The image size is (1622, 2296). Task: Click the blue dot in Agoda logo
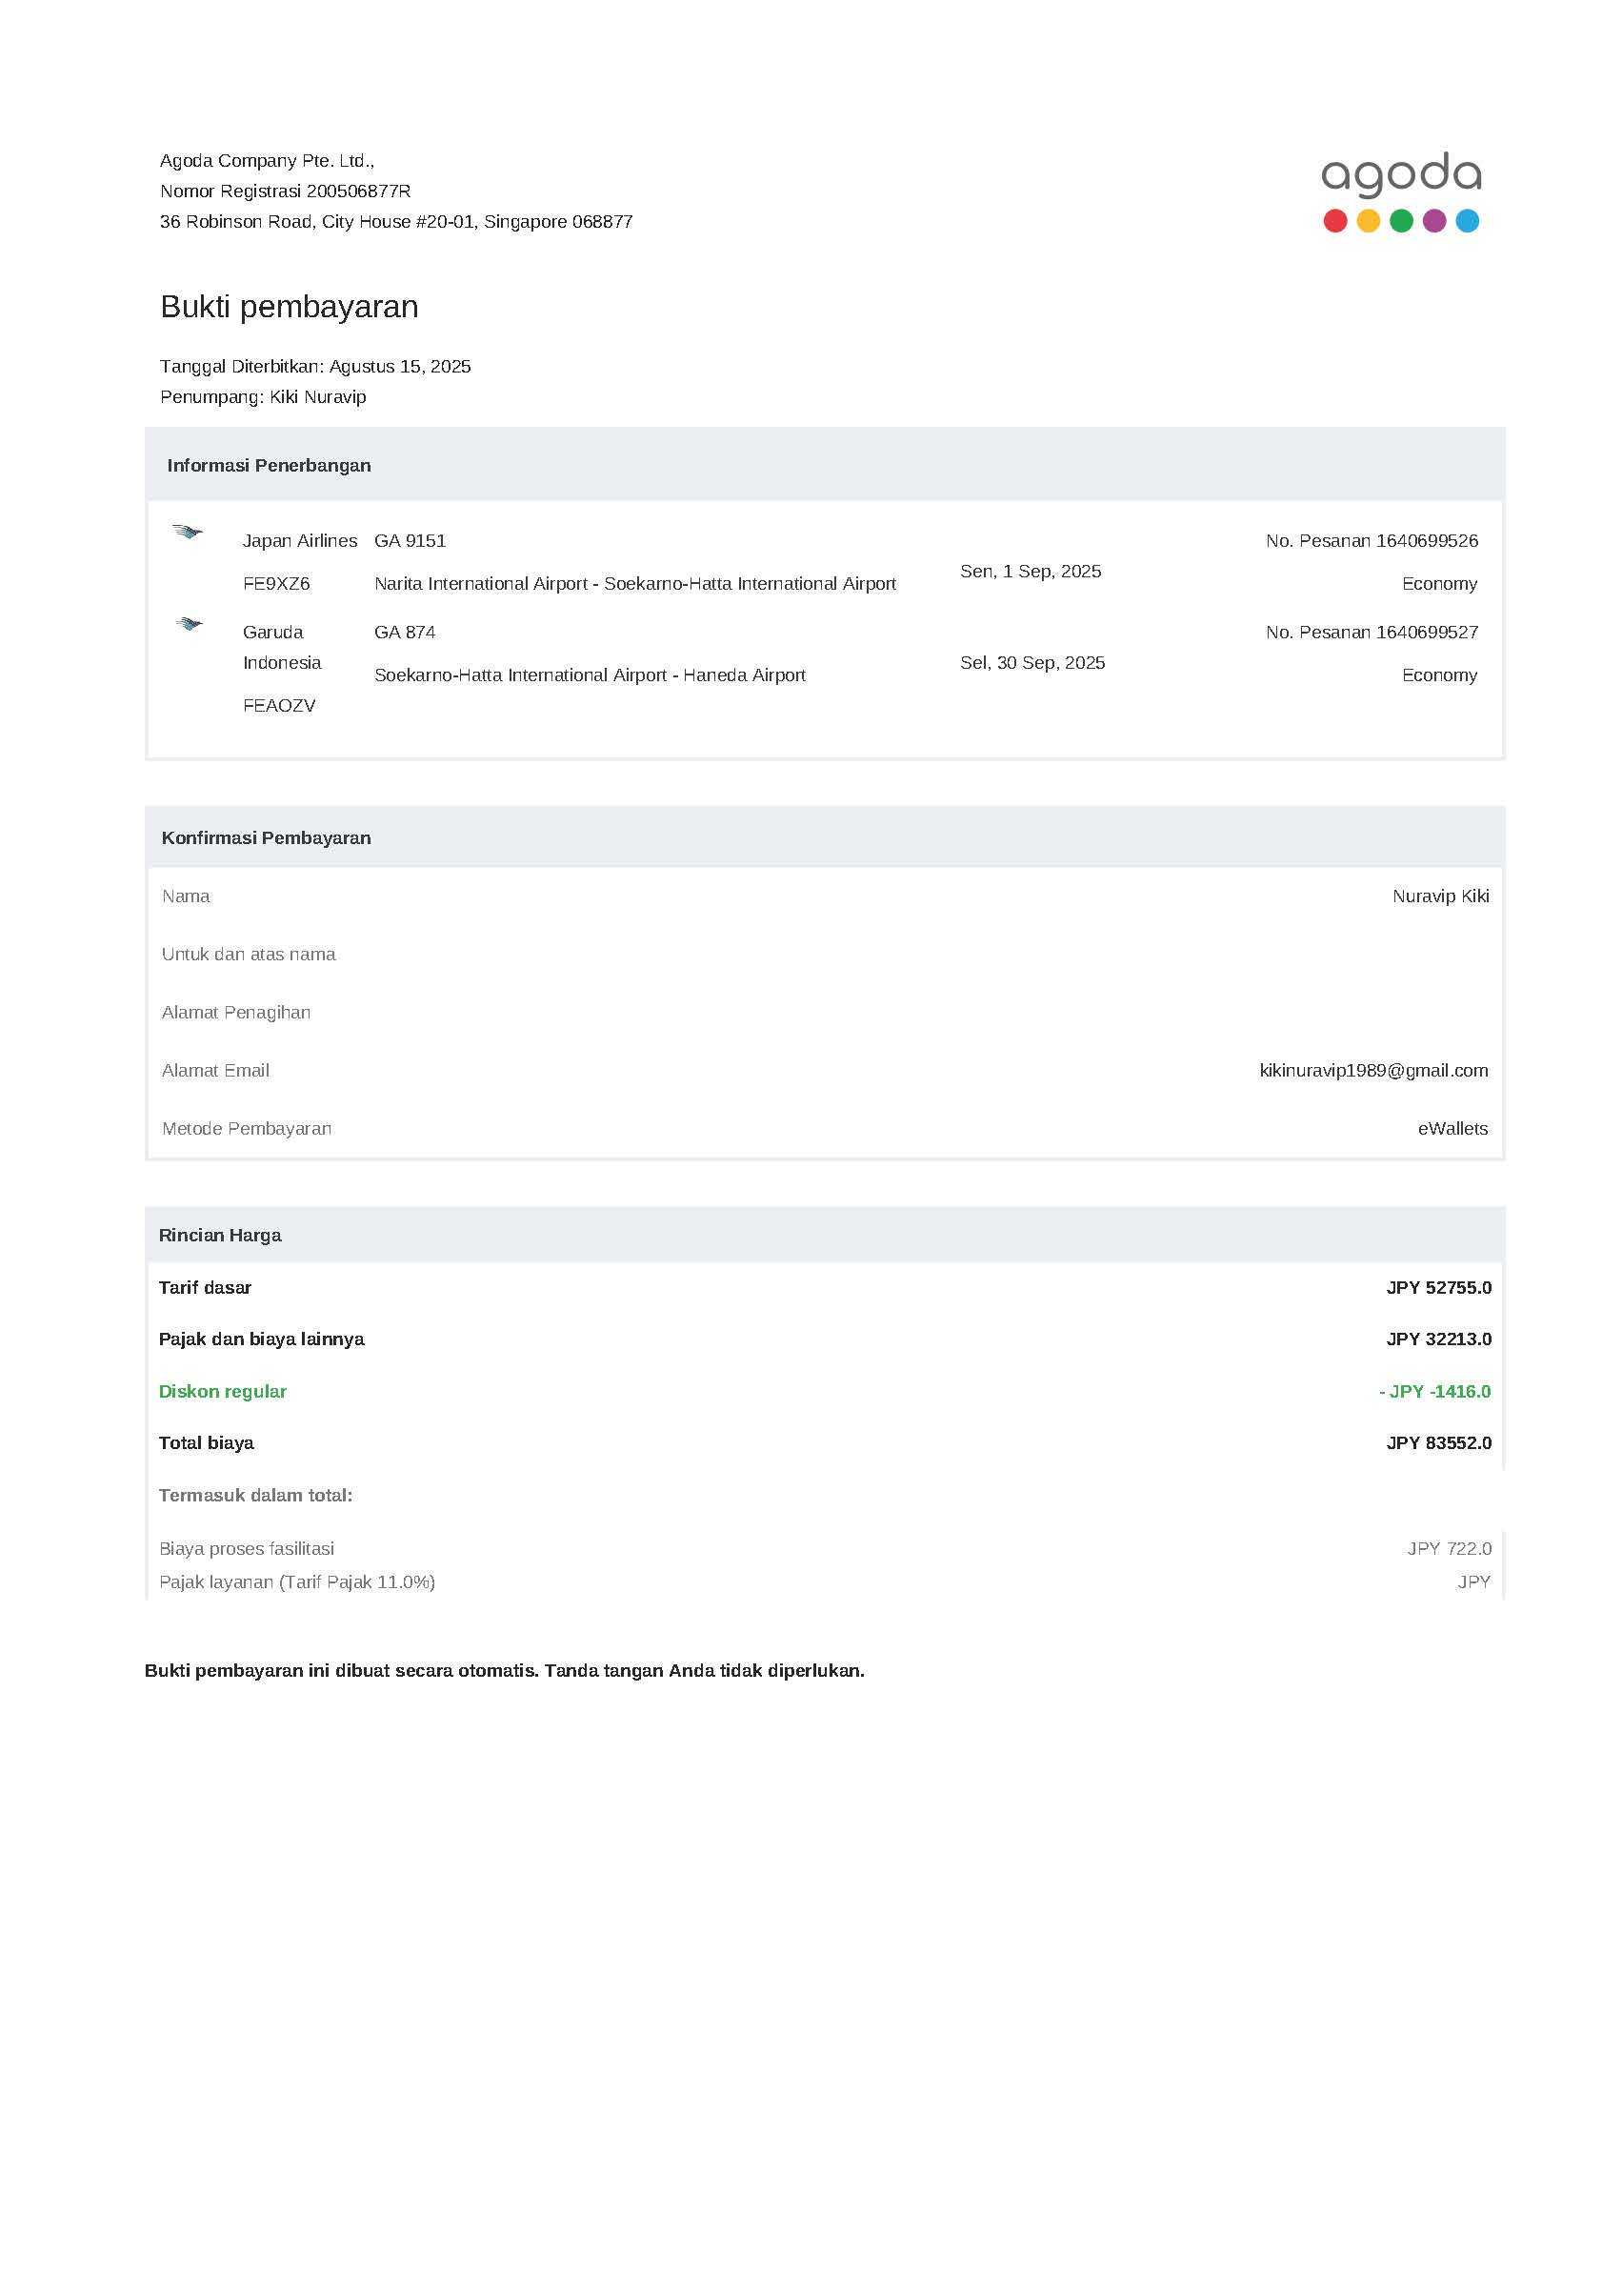(1467, 221)
